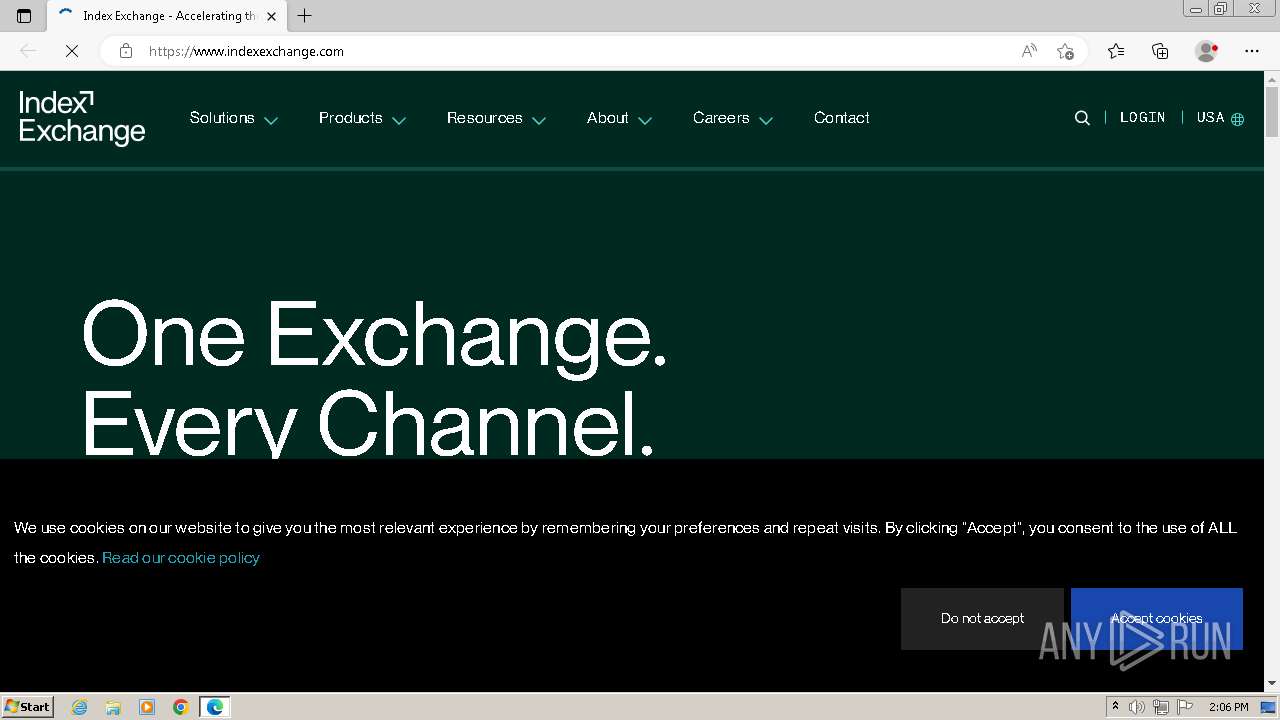Open browser Collections

tap(1160, 51)
